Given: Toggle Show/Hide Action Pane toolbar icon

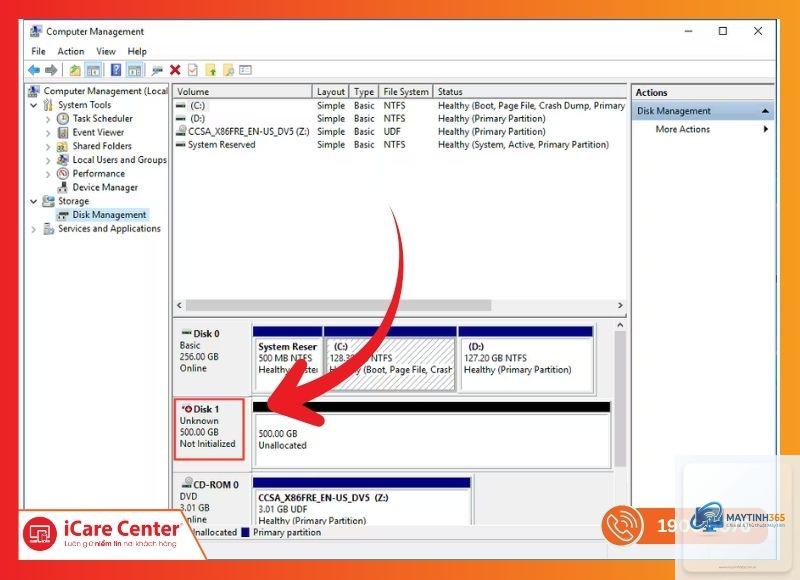Looking at the screenshot, I should click(134, 70).
